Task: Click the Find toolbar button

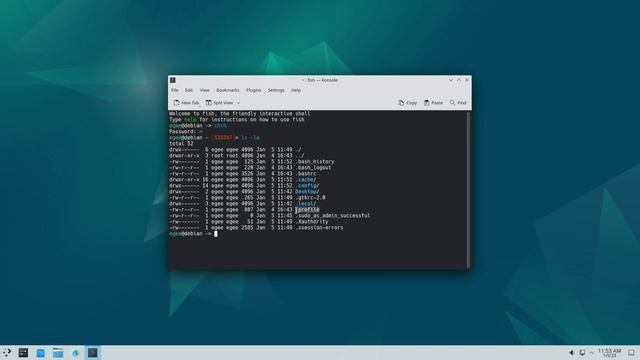Action: point(458,103)
